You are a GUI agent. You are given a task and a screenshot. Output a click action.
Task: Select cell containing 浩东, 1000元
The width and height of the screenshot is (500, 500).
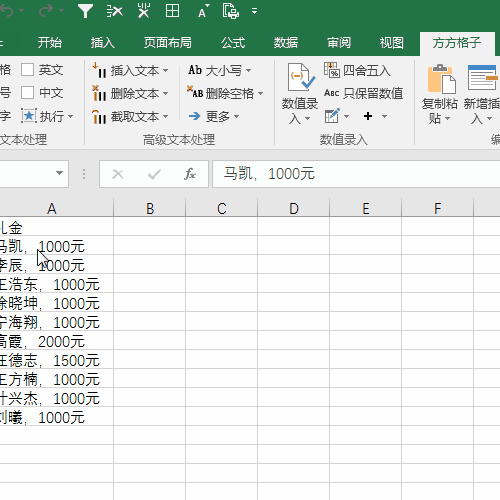pyautogui.click(x=56, y=284)
